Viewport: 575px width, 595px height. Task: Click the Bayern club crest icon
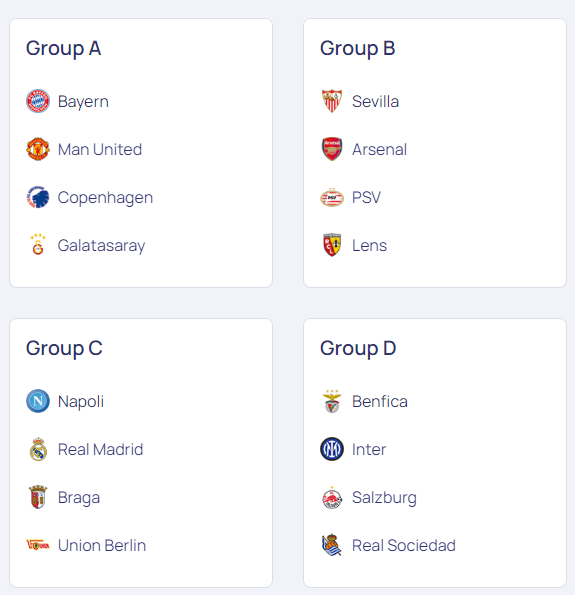click(38, 101)
